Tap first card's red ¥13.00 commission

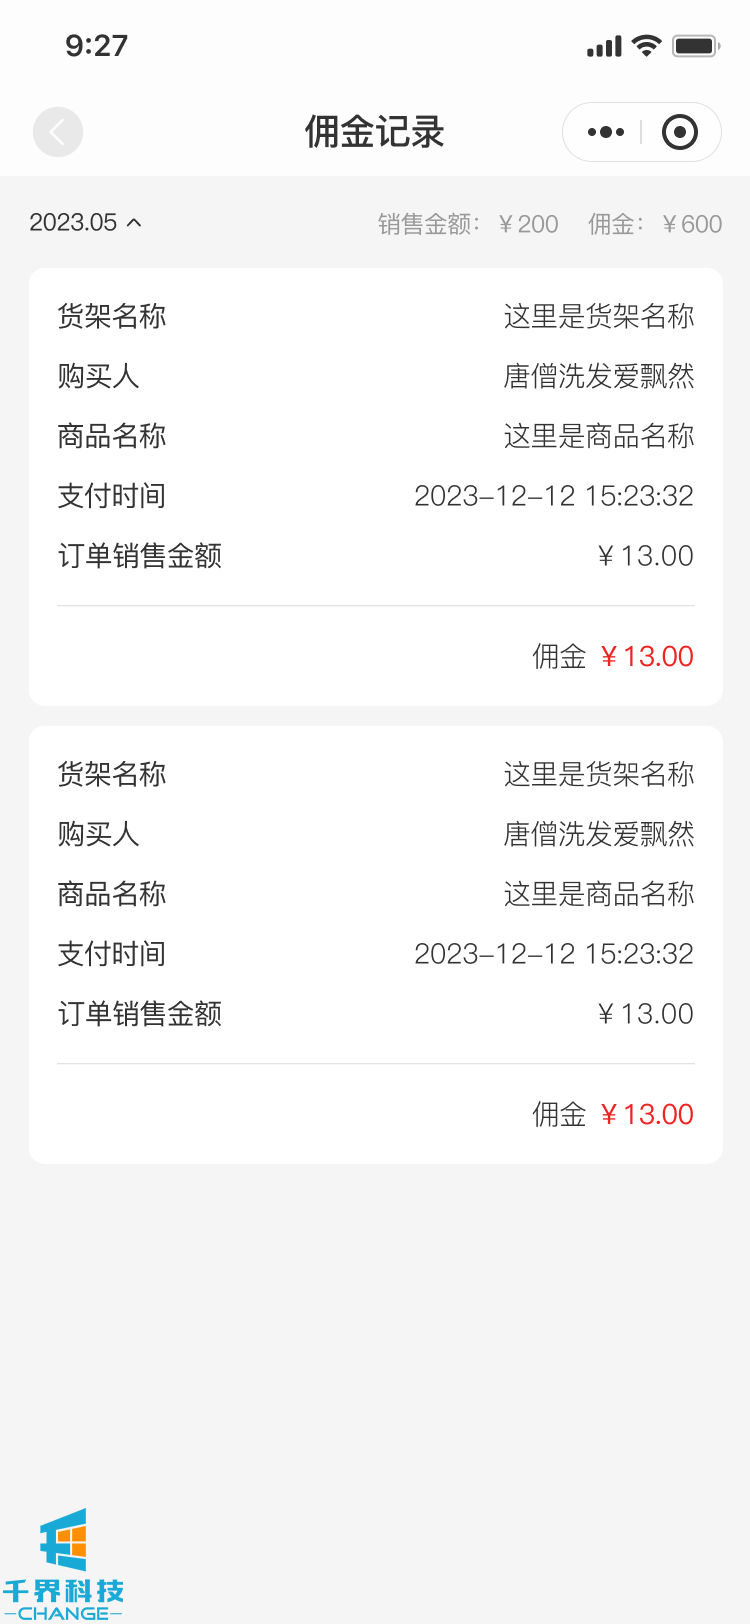(x=647, y=656)
